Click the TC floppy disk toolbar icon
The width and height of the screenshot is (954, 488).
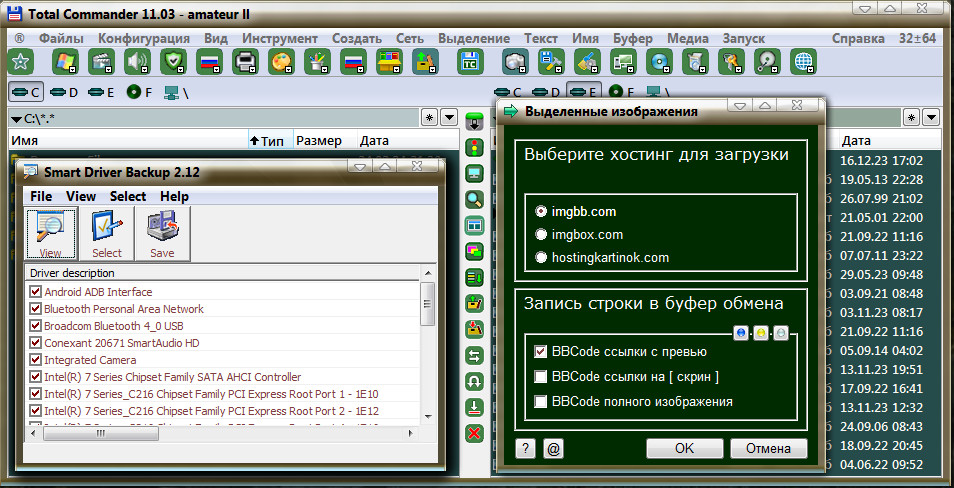(x=470, y=62)
